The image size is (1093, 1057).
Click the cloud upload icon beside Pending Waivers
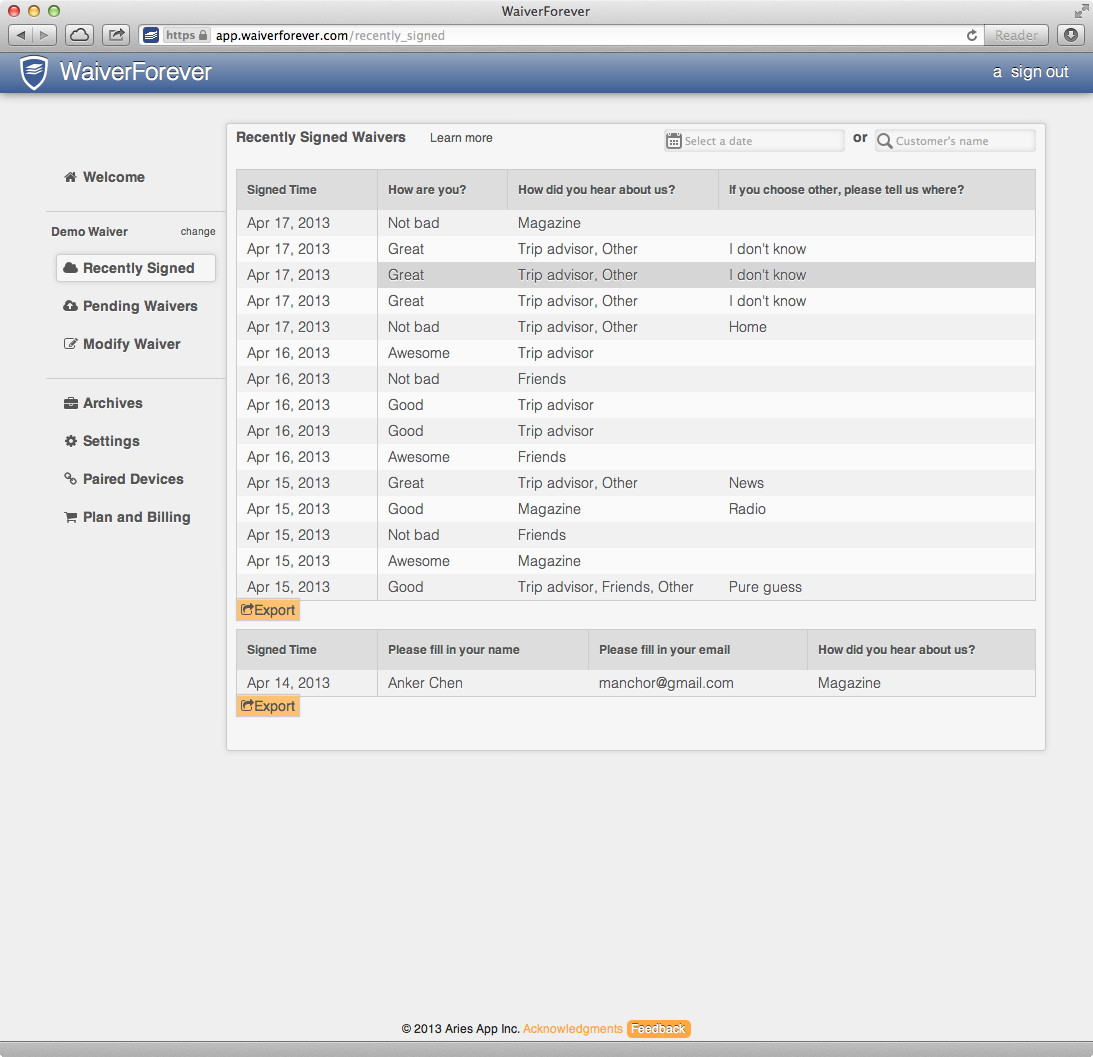click(70, 306)
